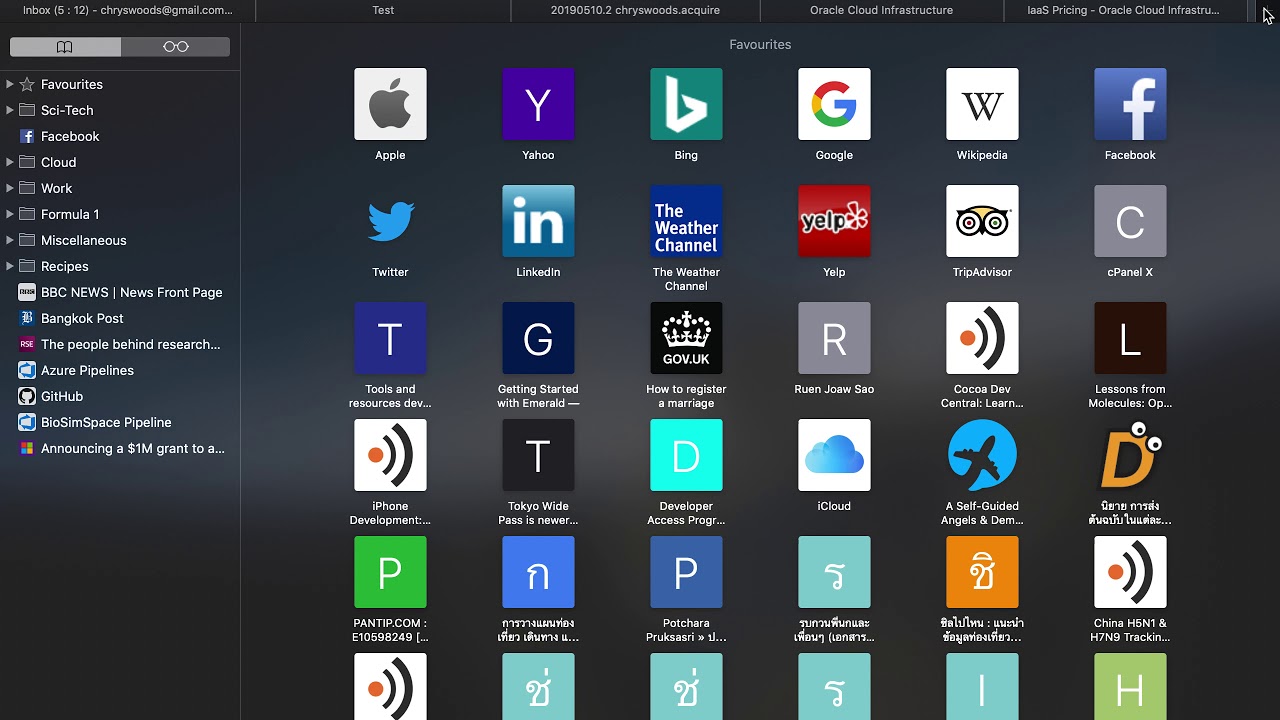
Task: Open the Announcing a $1M grant bookmark
Action: (120, 448)
